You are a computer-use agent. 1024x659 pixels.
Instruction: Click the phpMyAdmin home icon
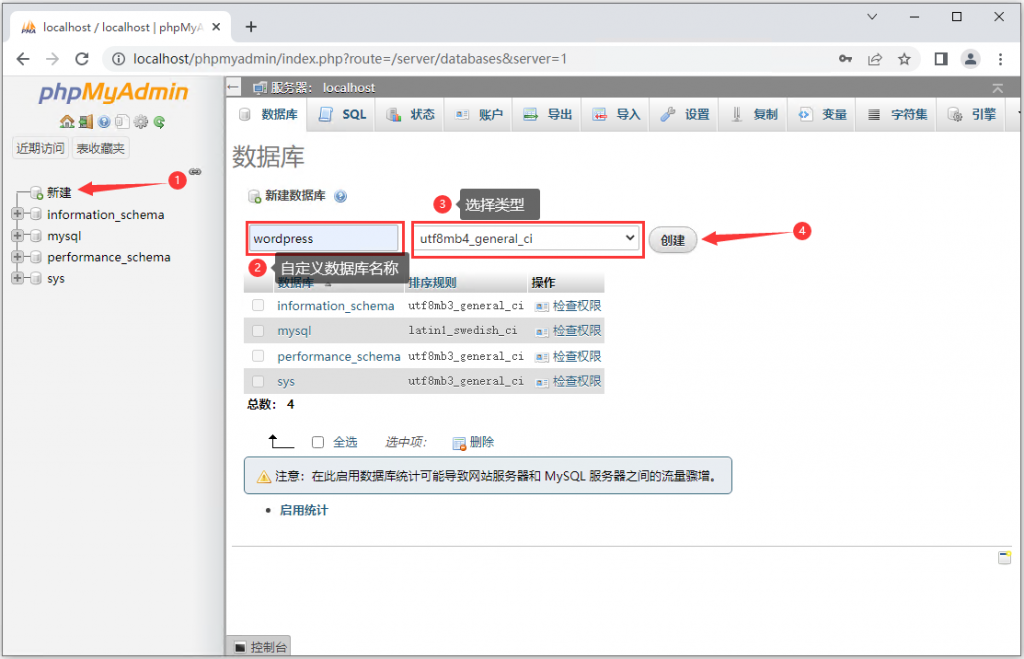[x=66, y=122]
